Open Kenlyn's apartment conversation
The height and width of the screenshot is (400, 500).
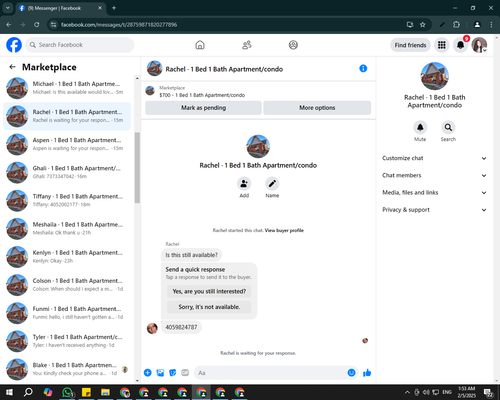click(x=67, y=257)
